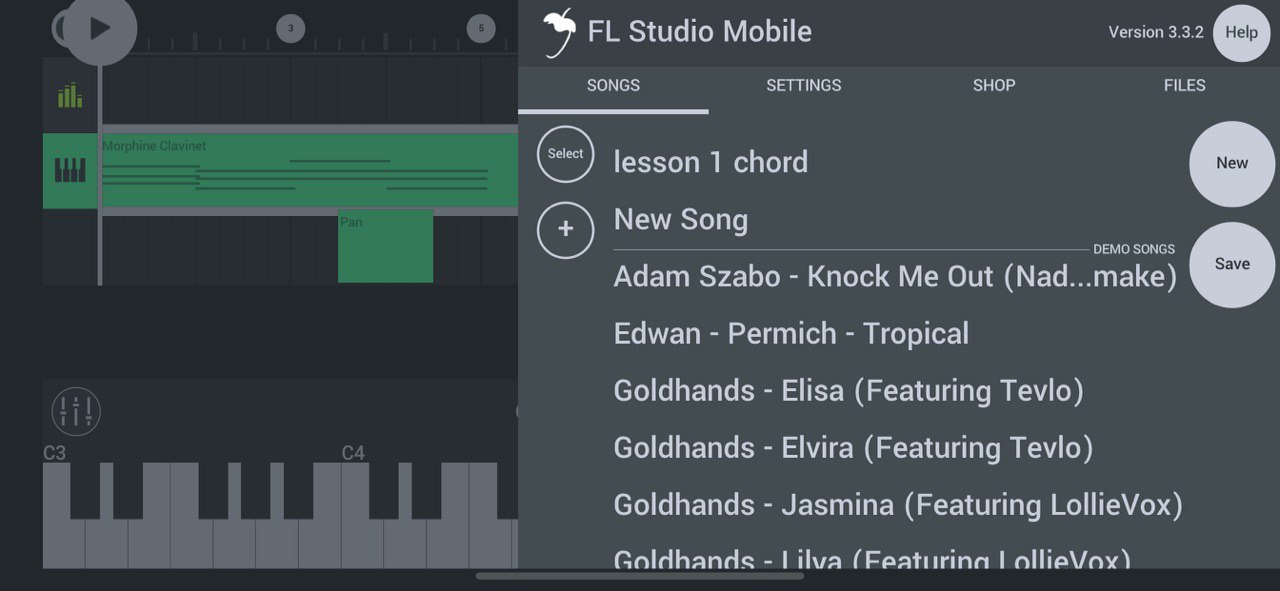Save the current song

(x=1232, y=264)
